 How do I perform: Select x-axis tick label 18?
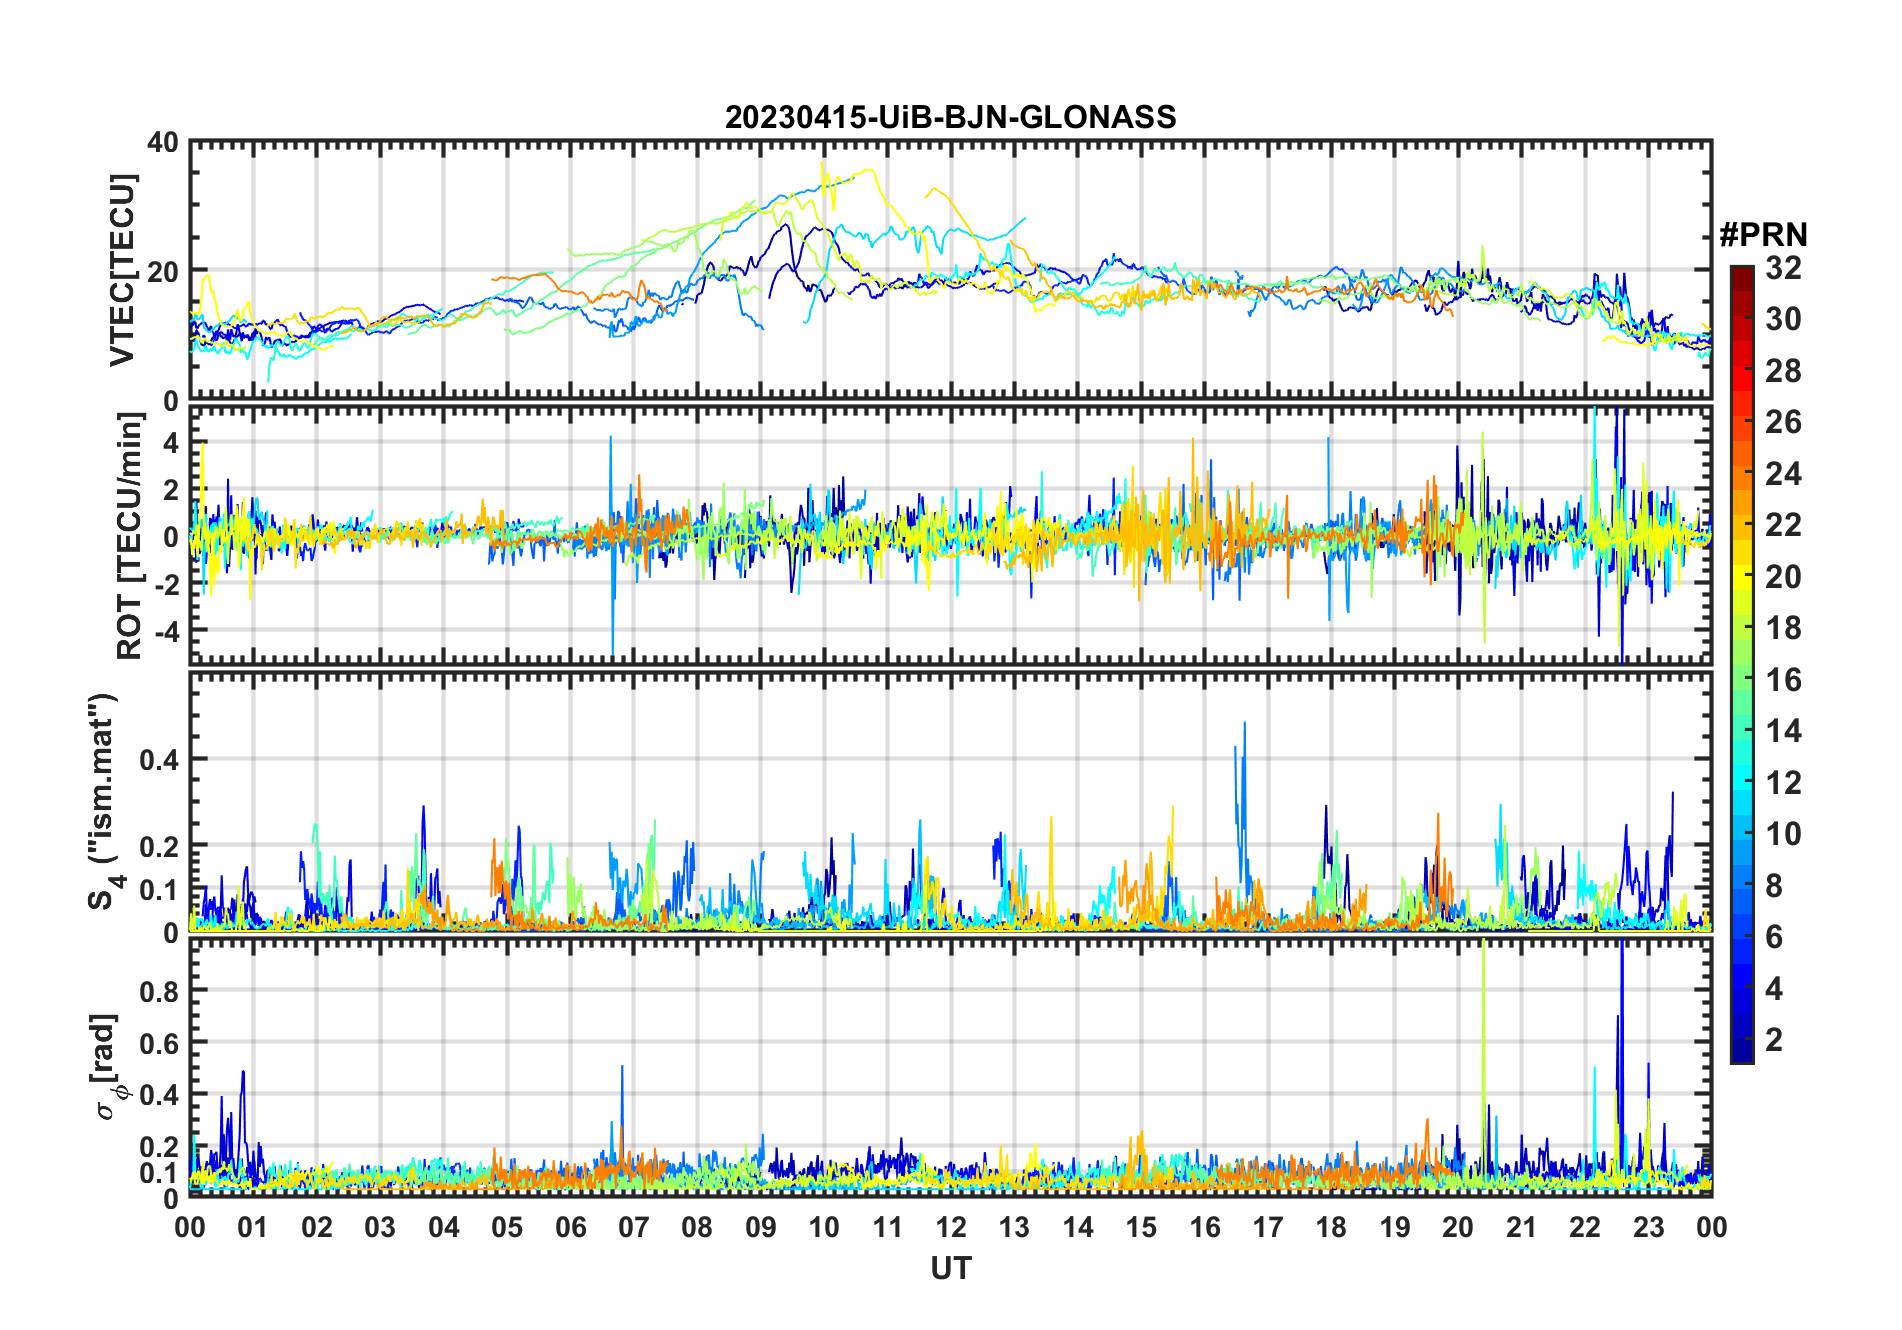tap(1331, 1227)
